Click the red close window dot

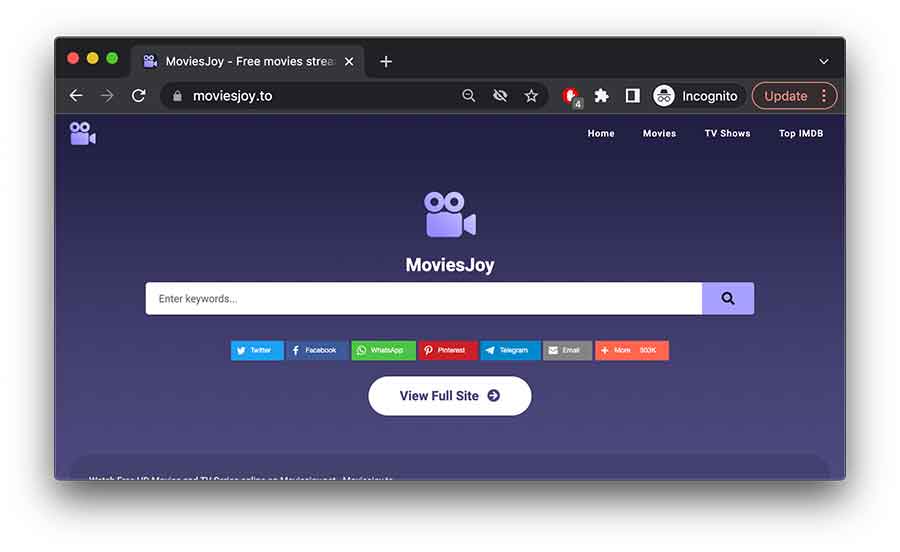[73, 58]
